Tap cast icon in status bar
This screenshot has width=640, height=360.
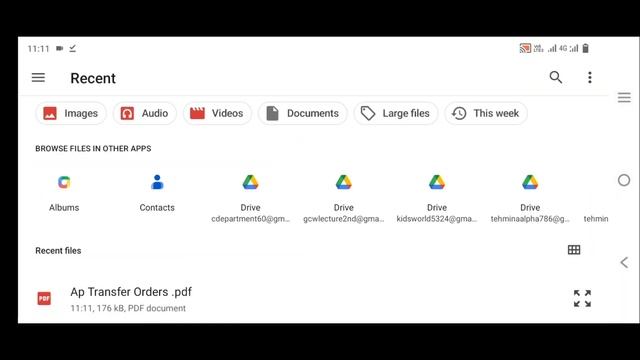[x=525, y=48]
